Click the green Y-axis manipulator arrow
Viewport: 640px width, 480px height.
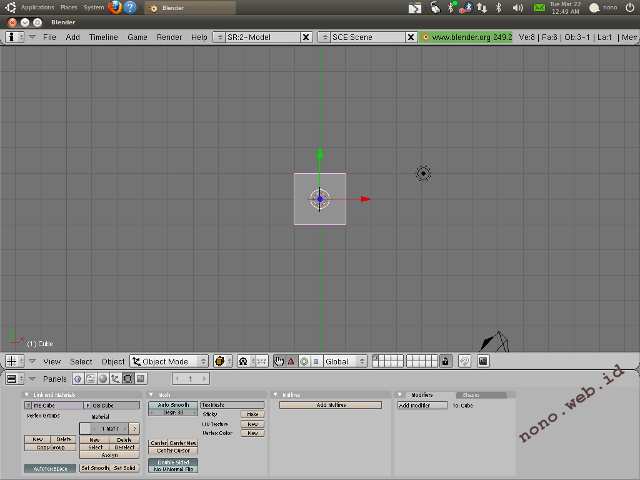(320, 154)
